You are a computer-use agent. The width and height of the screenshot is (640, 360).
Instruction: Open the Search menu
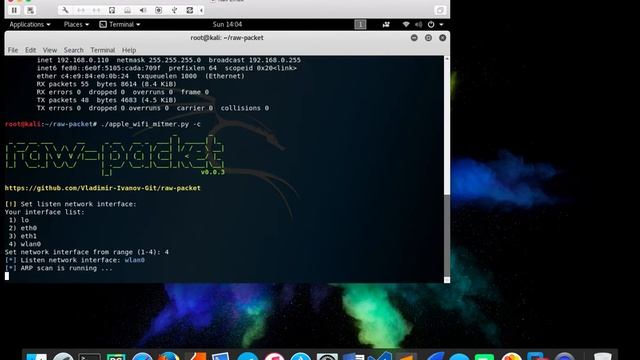73,50
